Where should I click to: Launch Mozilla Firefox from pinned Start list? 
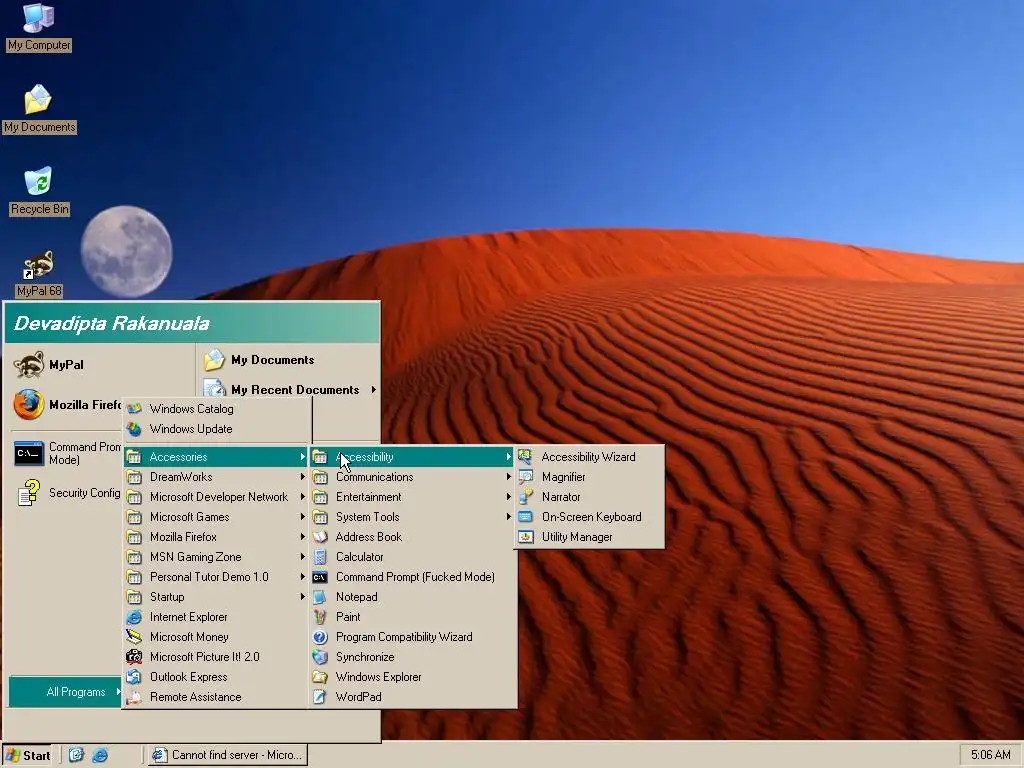(x=65, y=405)
